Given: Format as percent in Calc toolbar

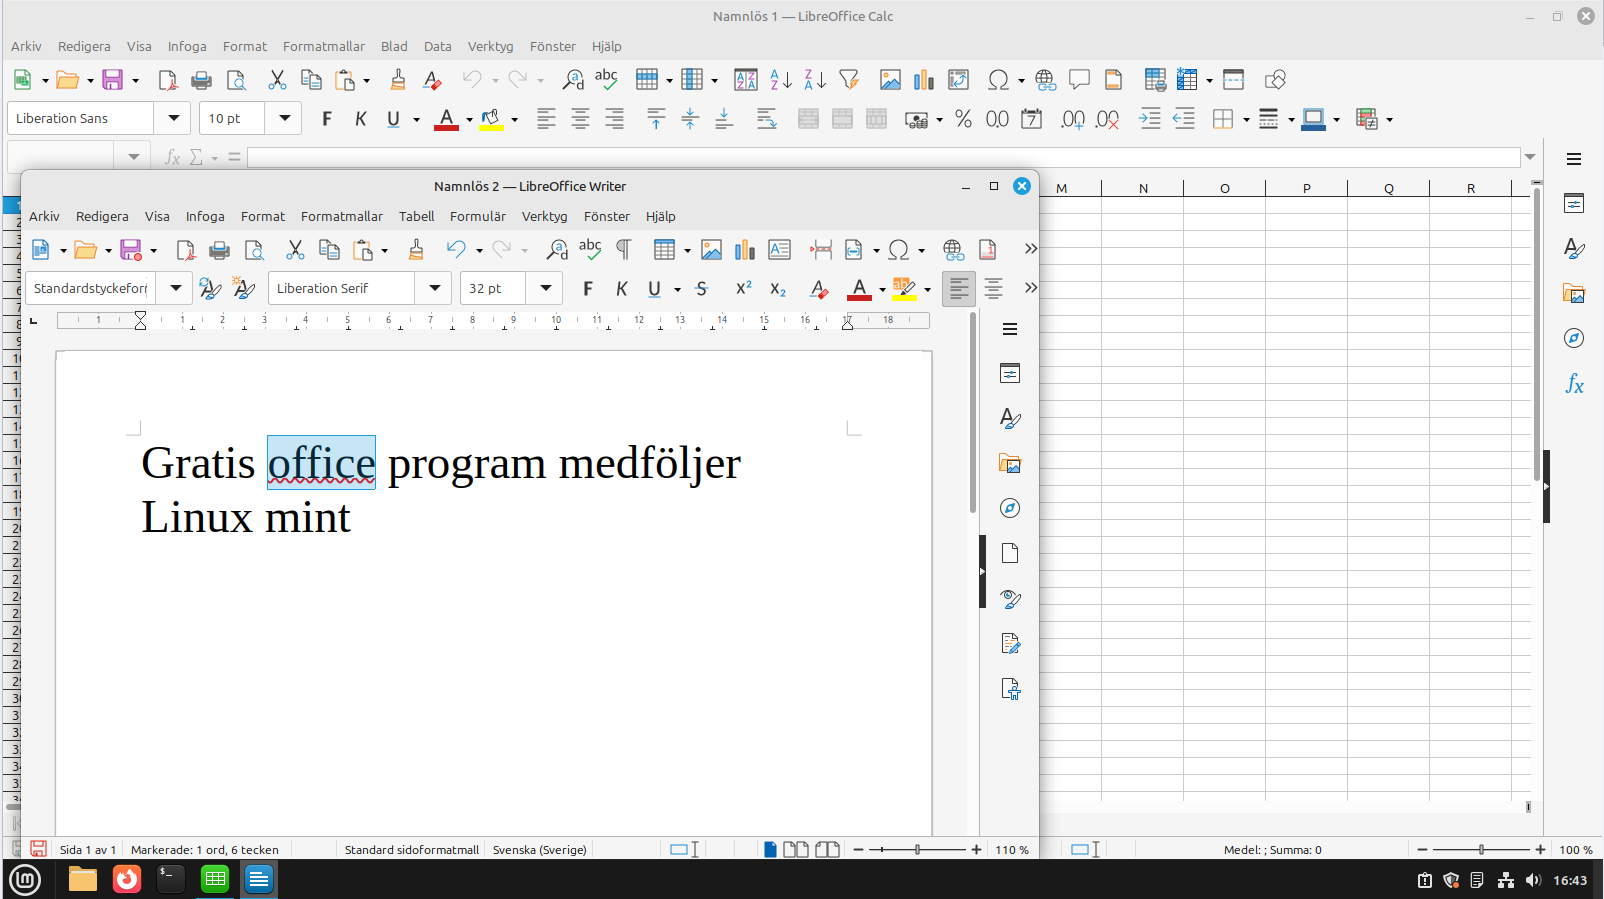Looking at the screenshot, I should click(963, 119).
